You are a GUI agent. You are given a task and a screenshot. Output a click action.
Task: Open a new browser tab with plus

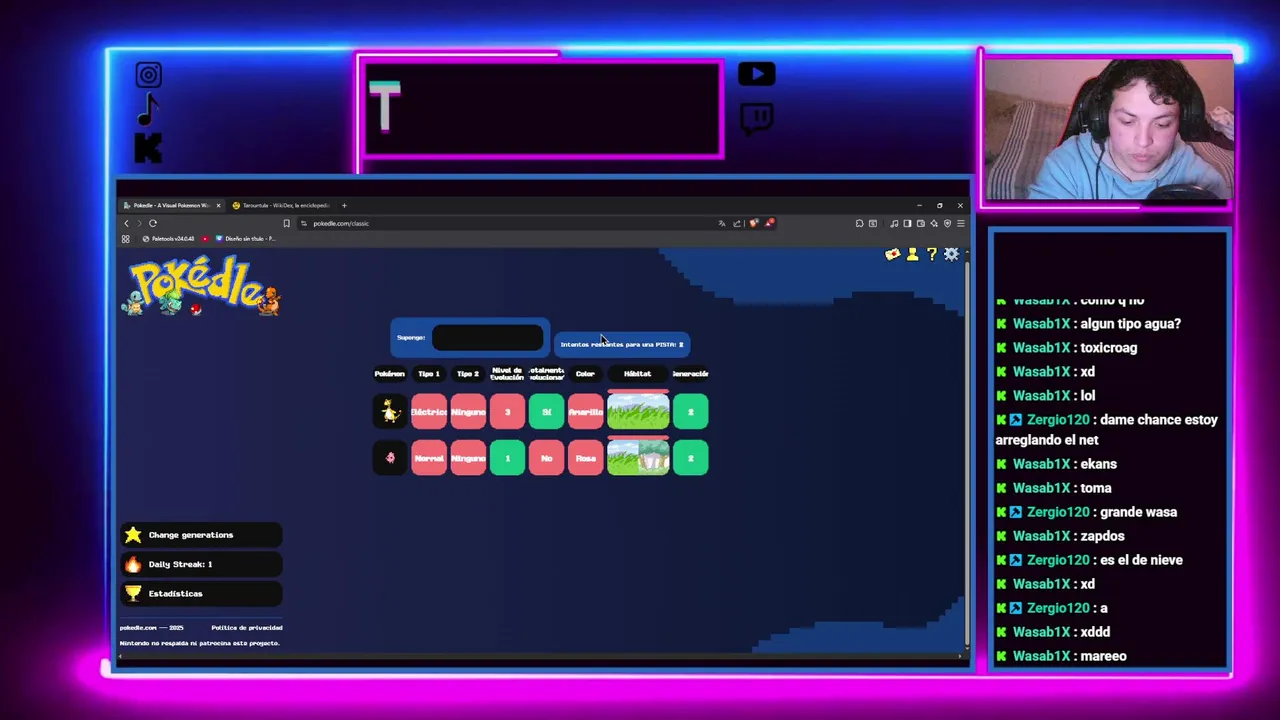tap(344, 205)
